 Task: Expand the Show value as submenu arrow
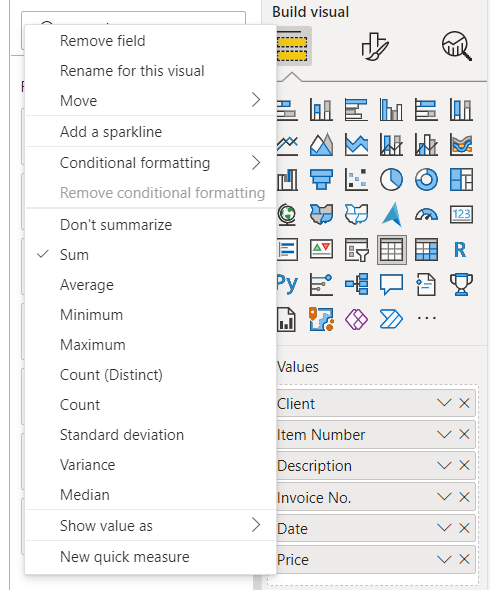pos(256,525)
